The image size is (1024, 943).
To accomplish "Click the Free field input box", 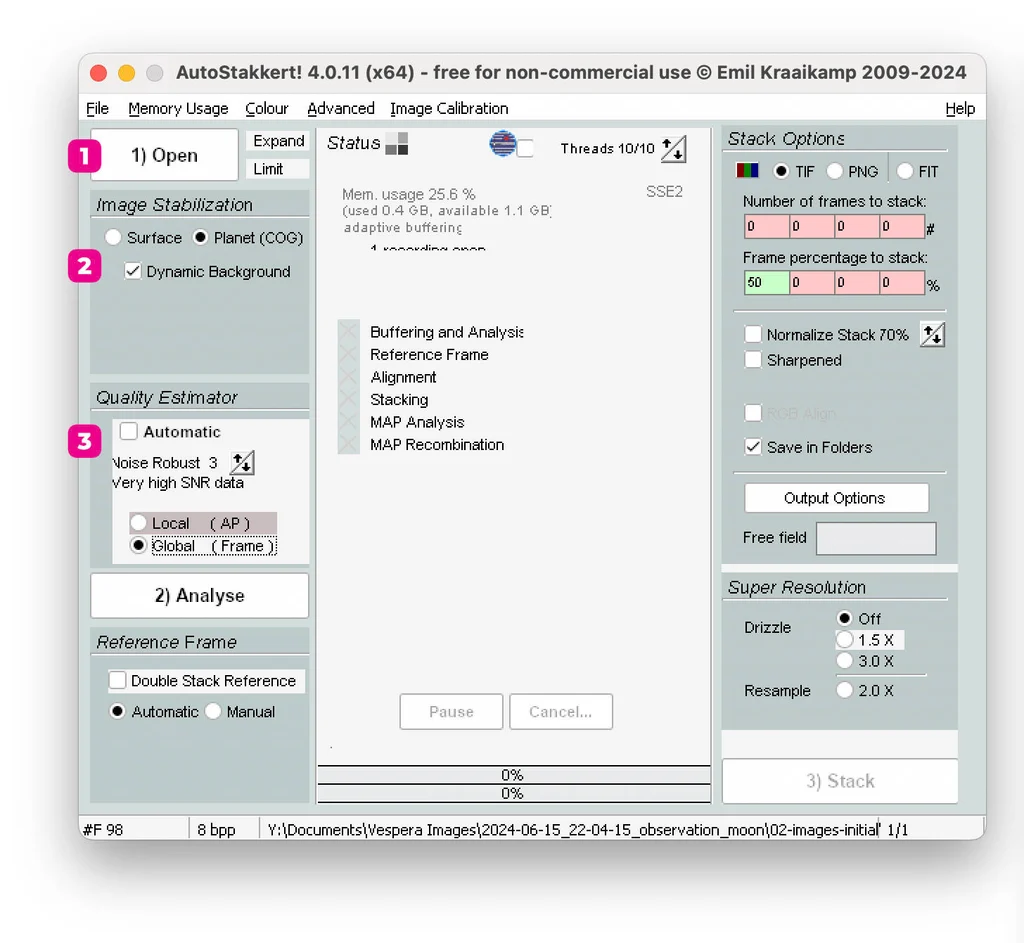I will 876,538.
